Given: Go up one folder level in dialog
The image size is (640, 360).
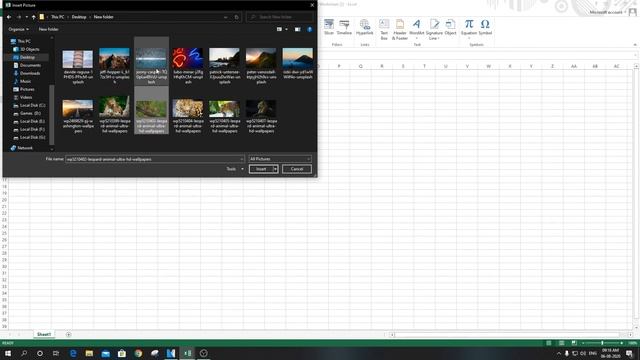Looking at the screenshot, I should click(33, 17).
